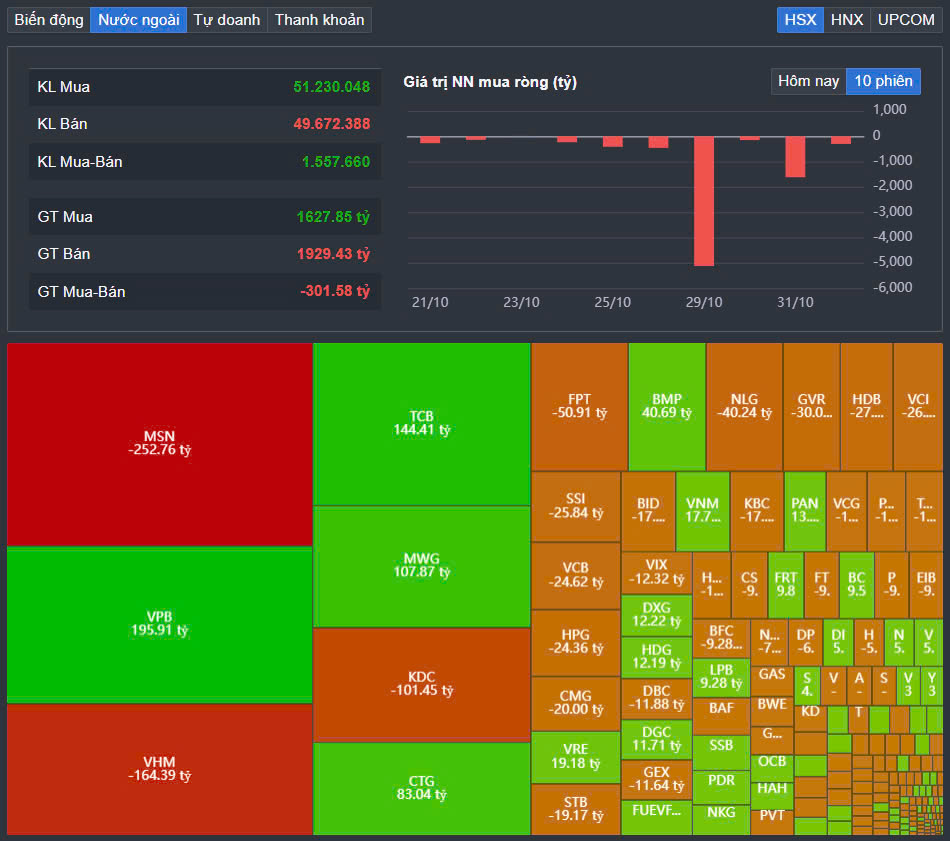Click the MSN treemap tile
This screenshot has height=841, width=950.
click(159, 444)
